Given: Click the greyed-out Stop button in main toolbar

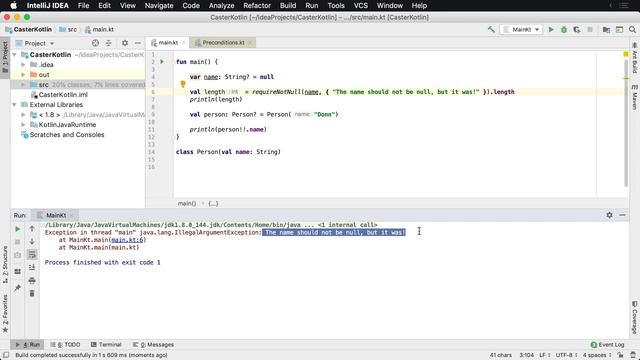Looking at the screenshot, I should pyautogui.click(x=590, y=29).
